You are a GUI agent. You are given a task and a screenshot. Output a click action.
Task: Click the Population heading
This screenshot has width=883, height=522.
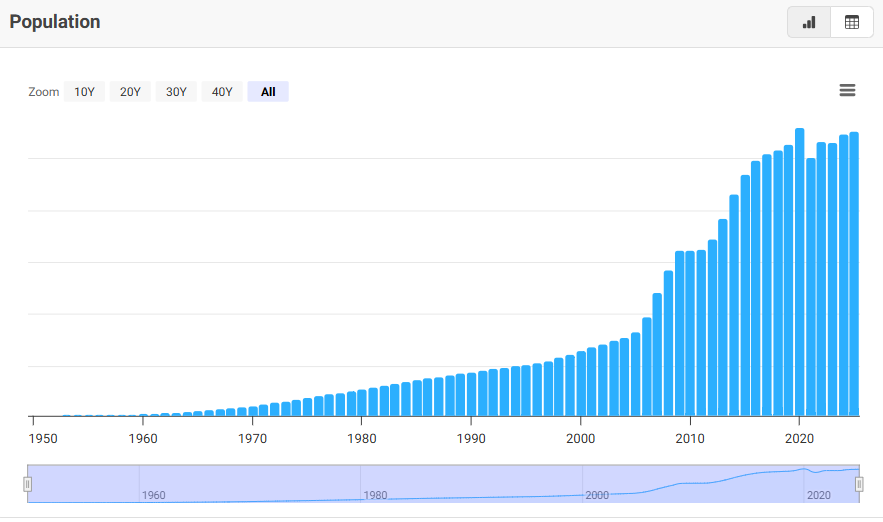(x=55, y=21)
